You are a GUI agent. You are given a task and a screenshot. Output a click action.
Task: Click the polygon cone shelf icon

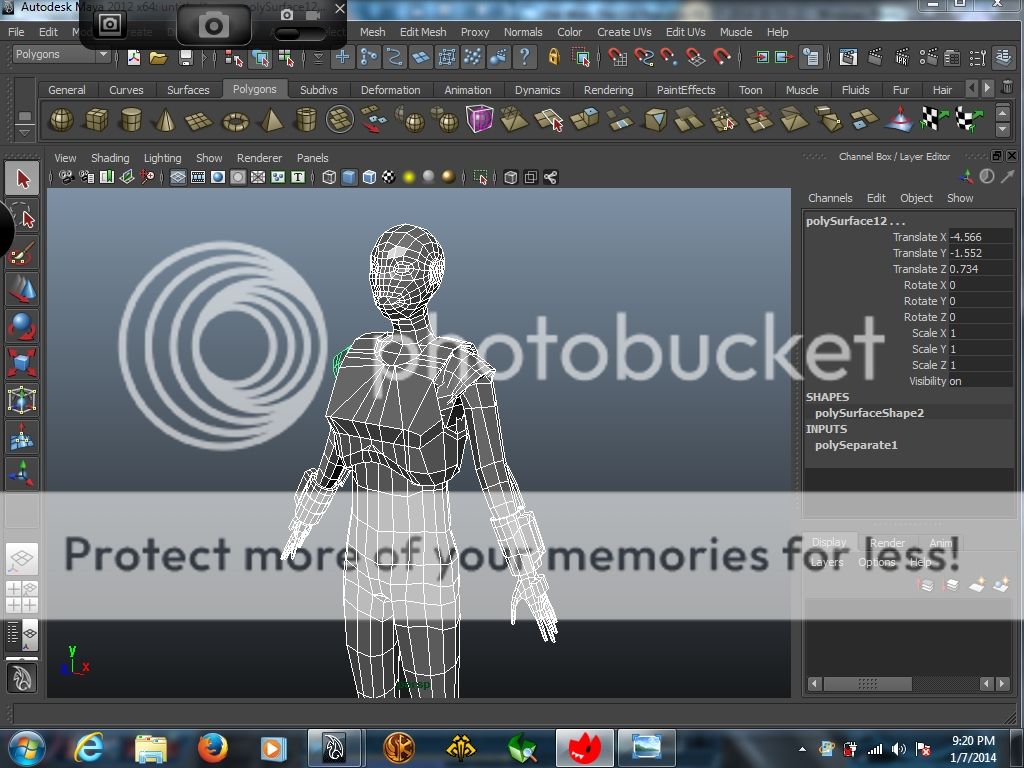pos(165,121)
